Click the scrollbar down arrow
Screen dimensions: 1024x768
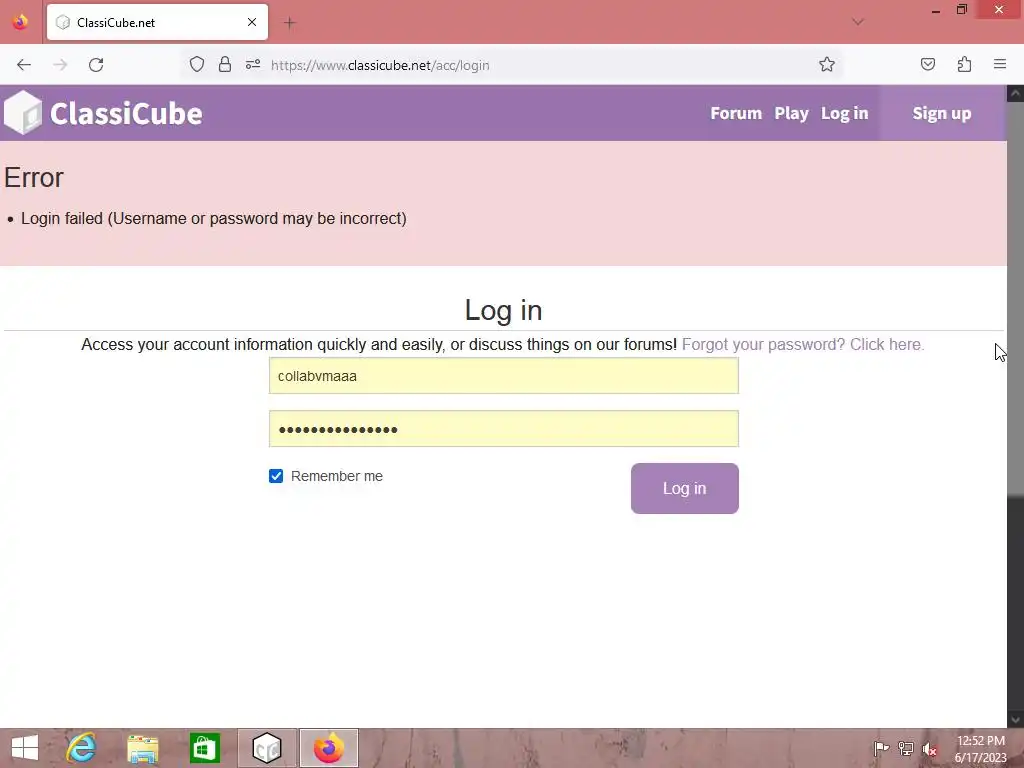1016,720
